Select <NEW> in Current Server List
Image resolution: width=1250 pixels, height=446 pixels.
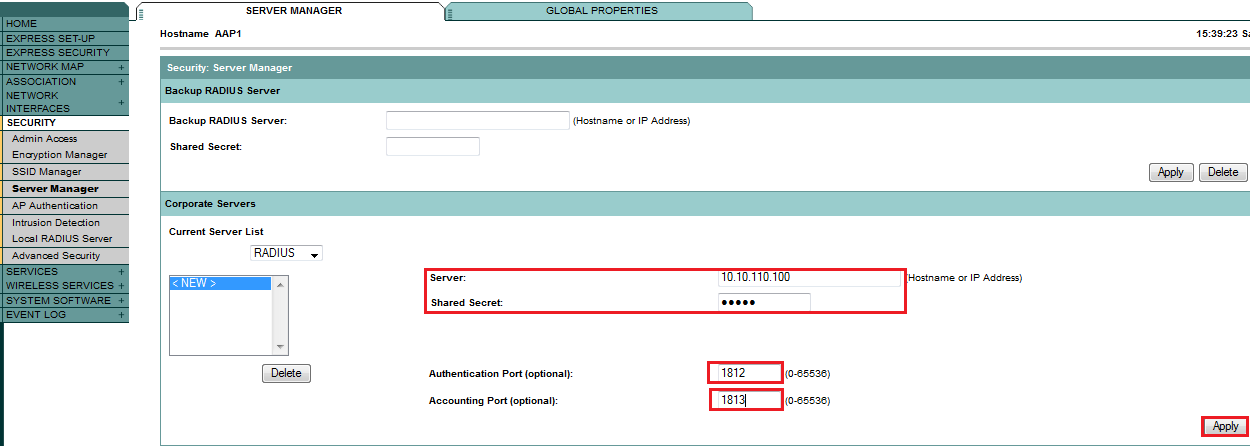220,284
